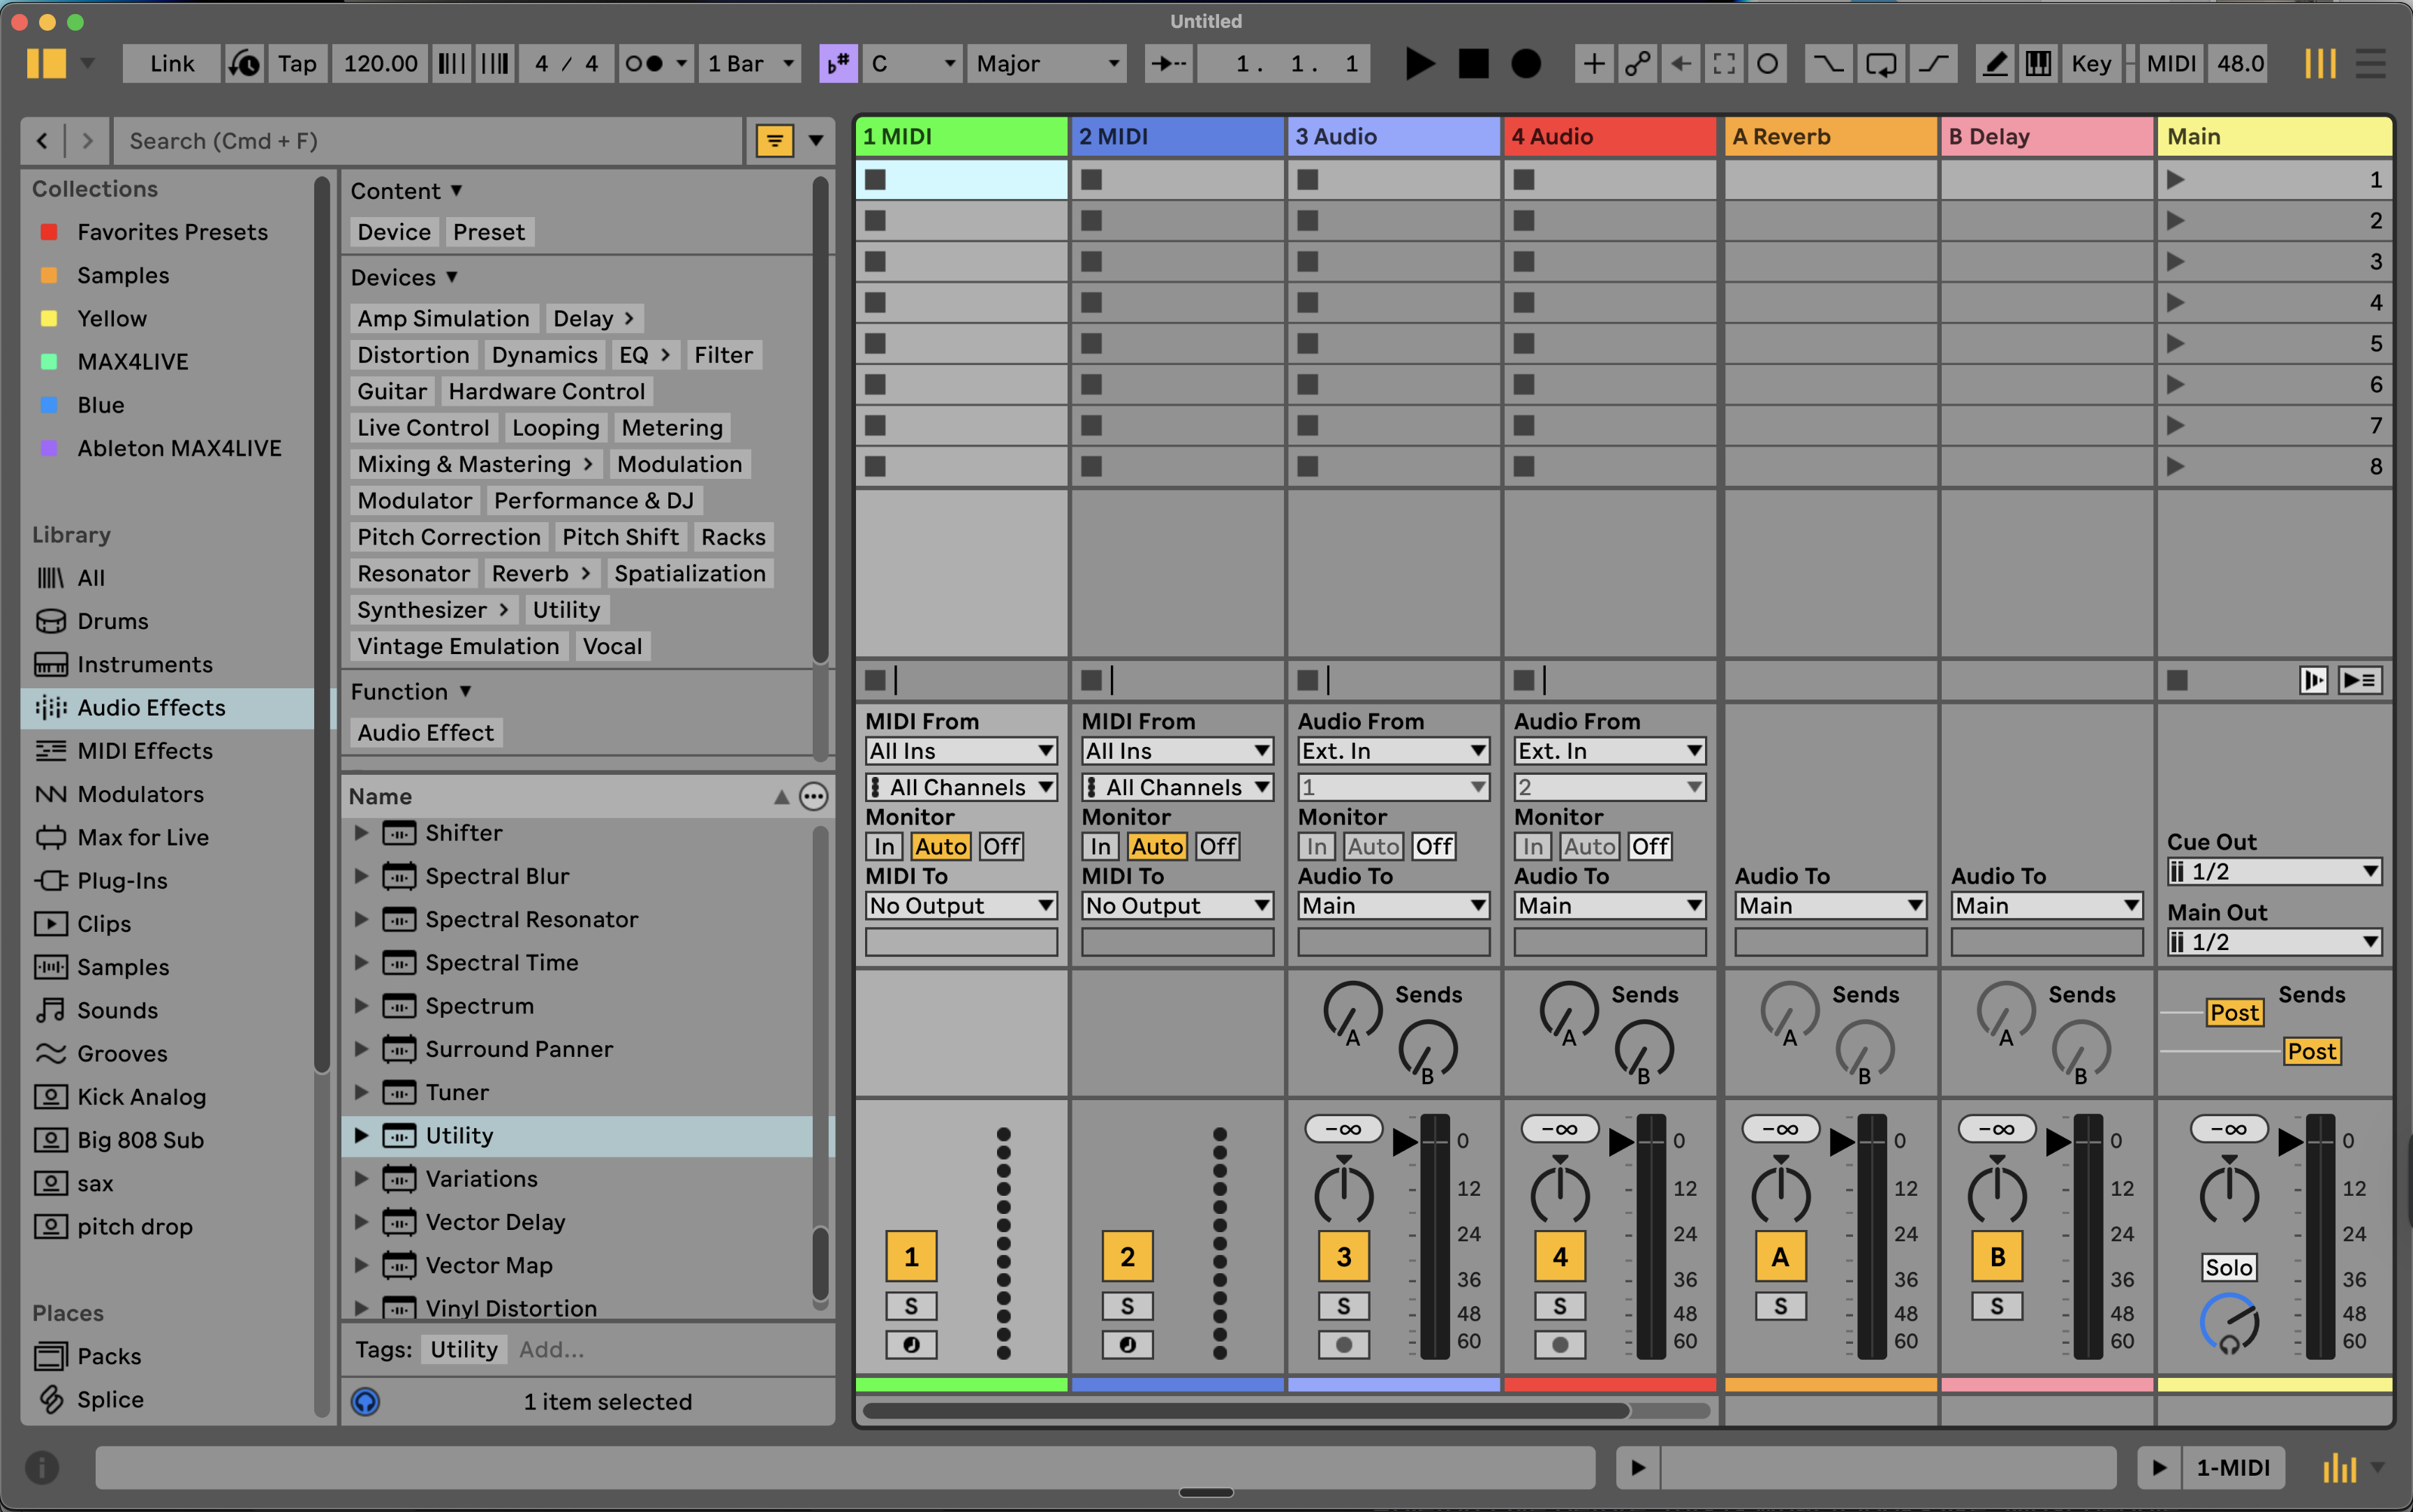Expand the Spectral Resonator device entry
The height and width of the screenshot is (1512, 2413).
click(362, 919)
